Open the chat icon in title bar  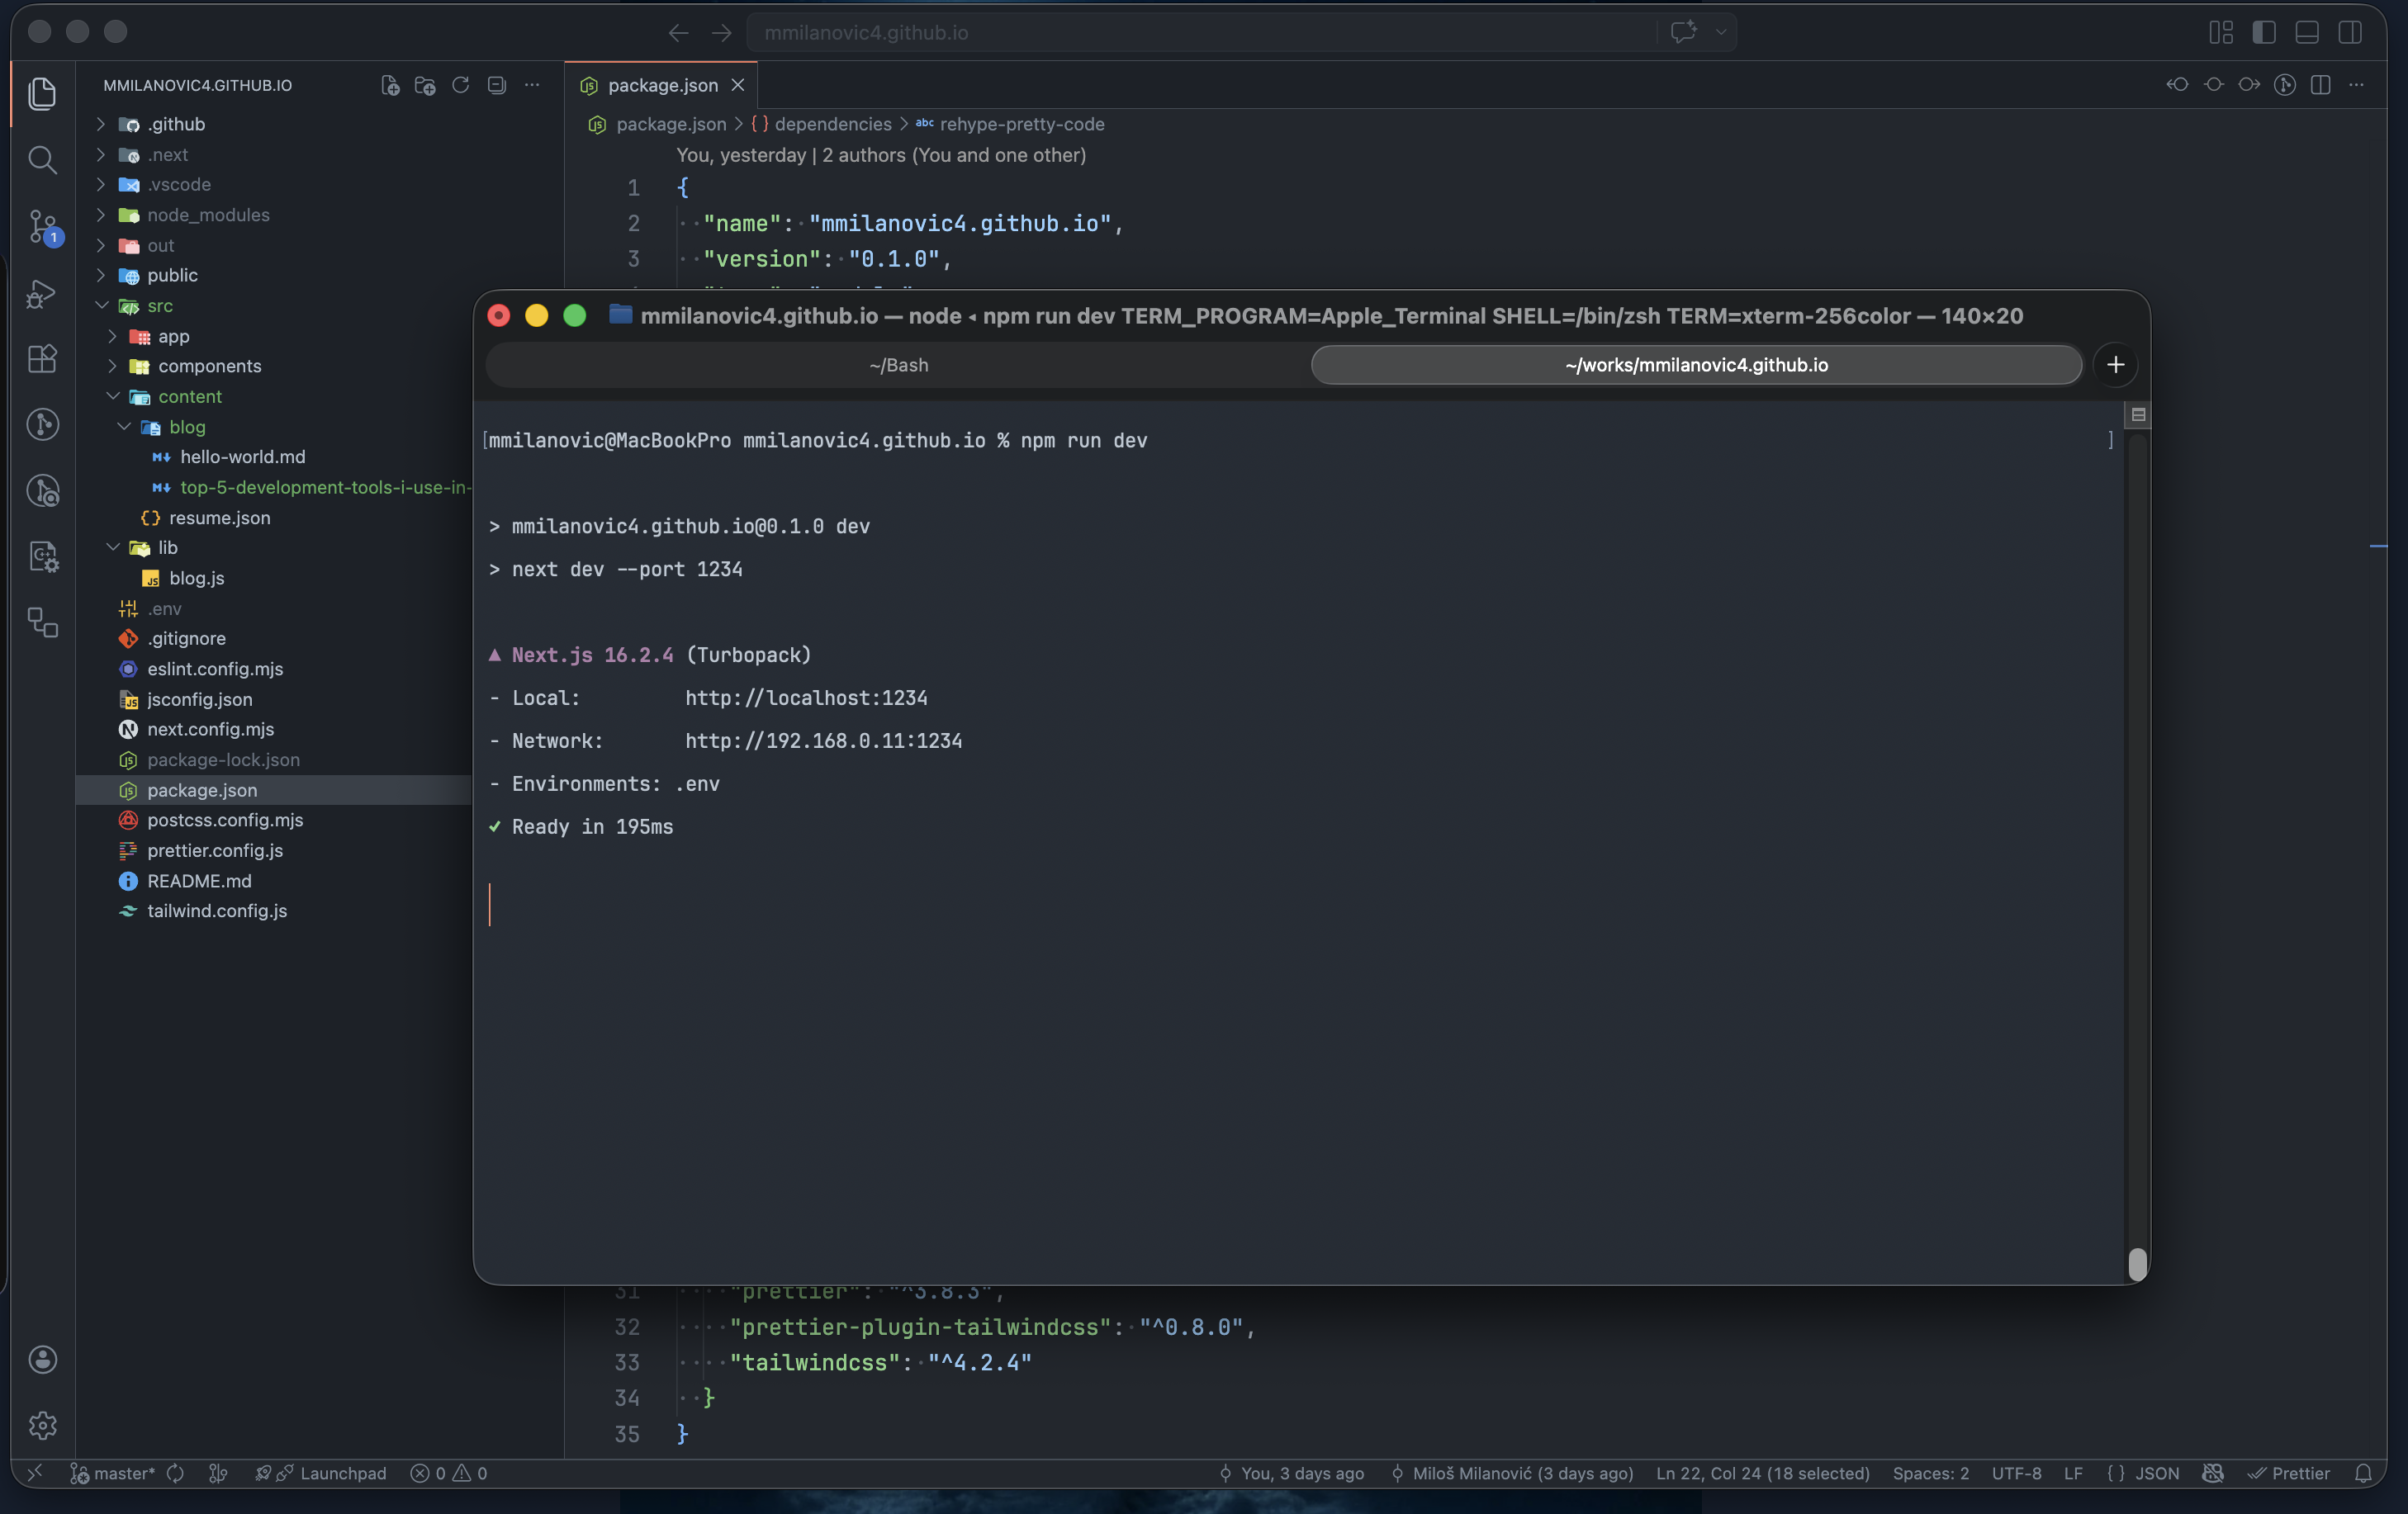pyautogui.click(x=1683, y=32)
